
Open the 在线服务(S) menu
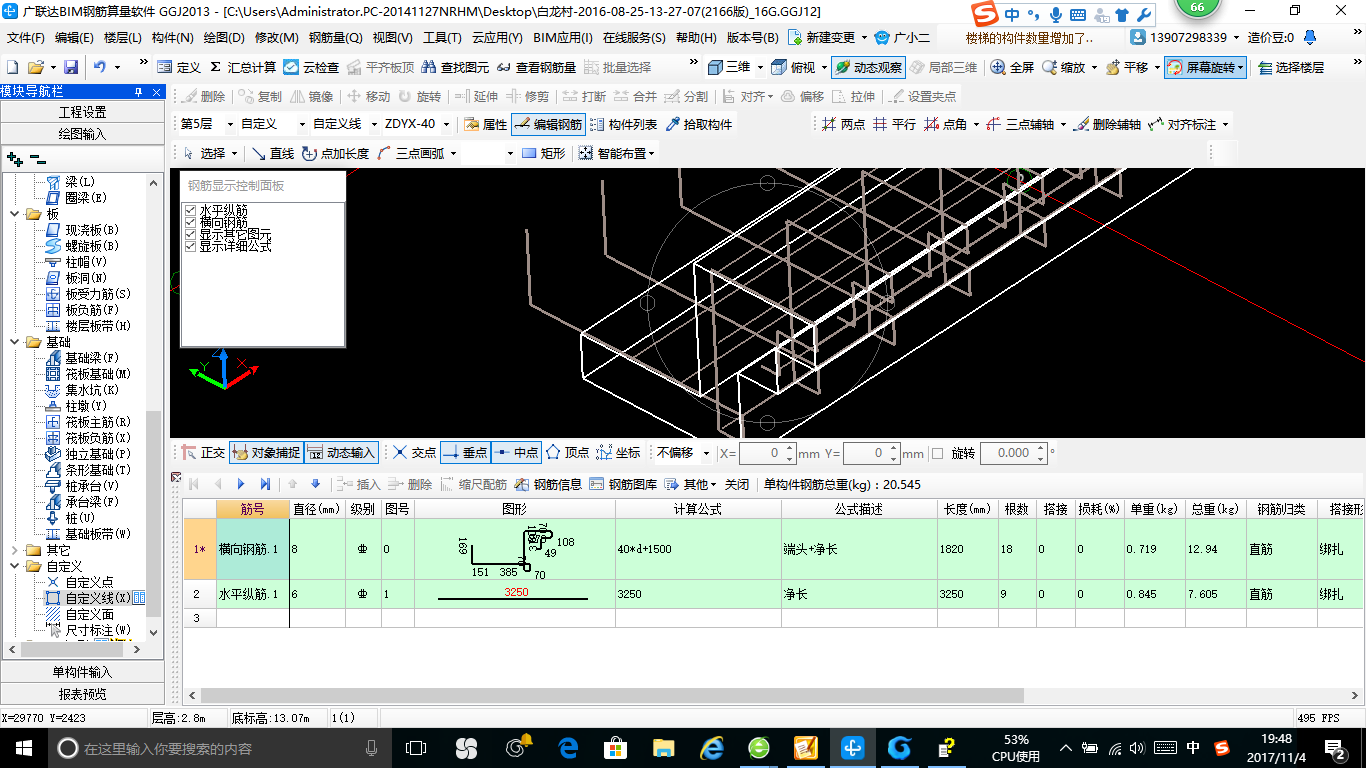[634, 38]
